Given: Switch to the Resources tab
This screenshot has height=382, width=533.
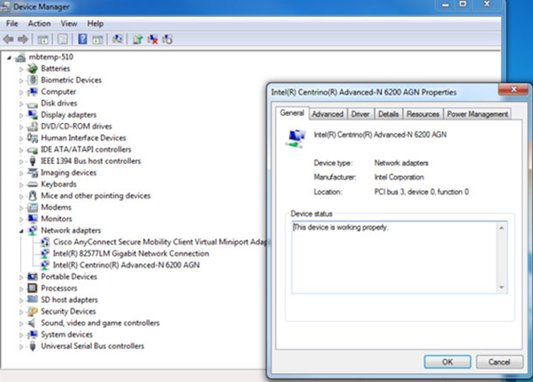Looking at the screenshot, I should tap(423, 114).
